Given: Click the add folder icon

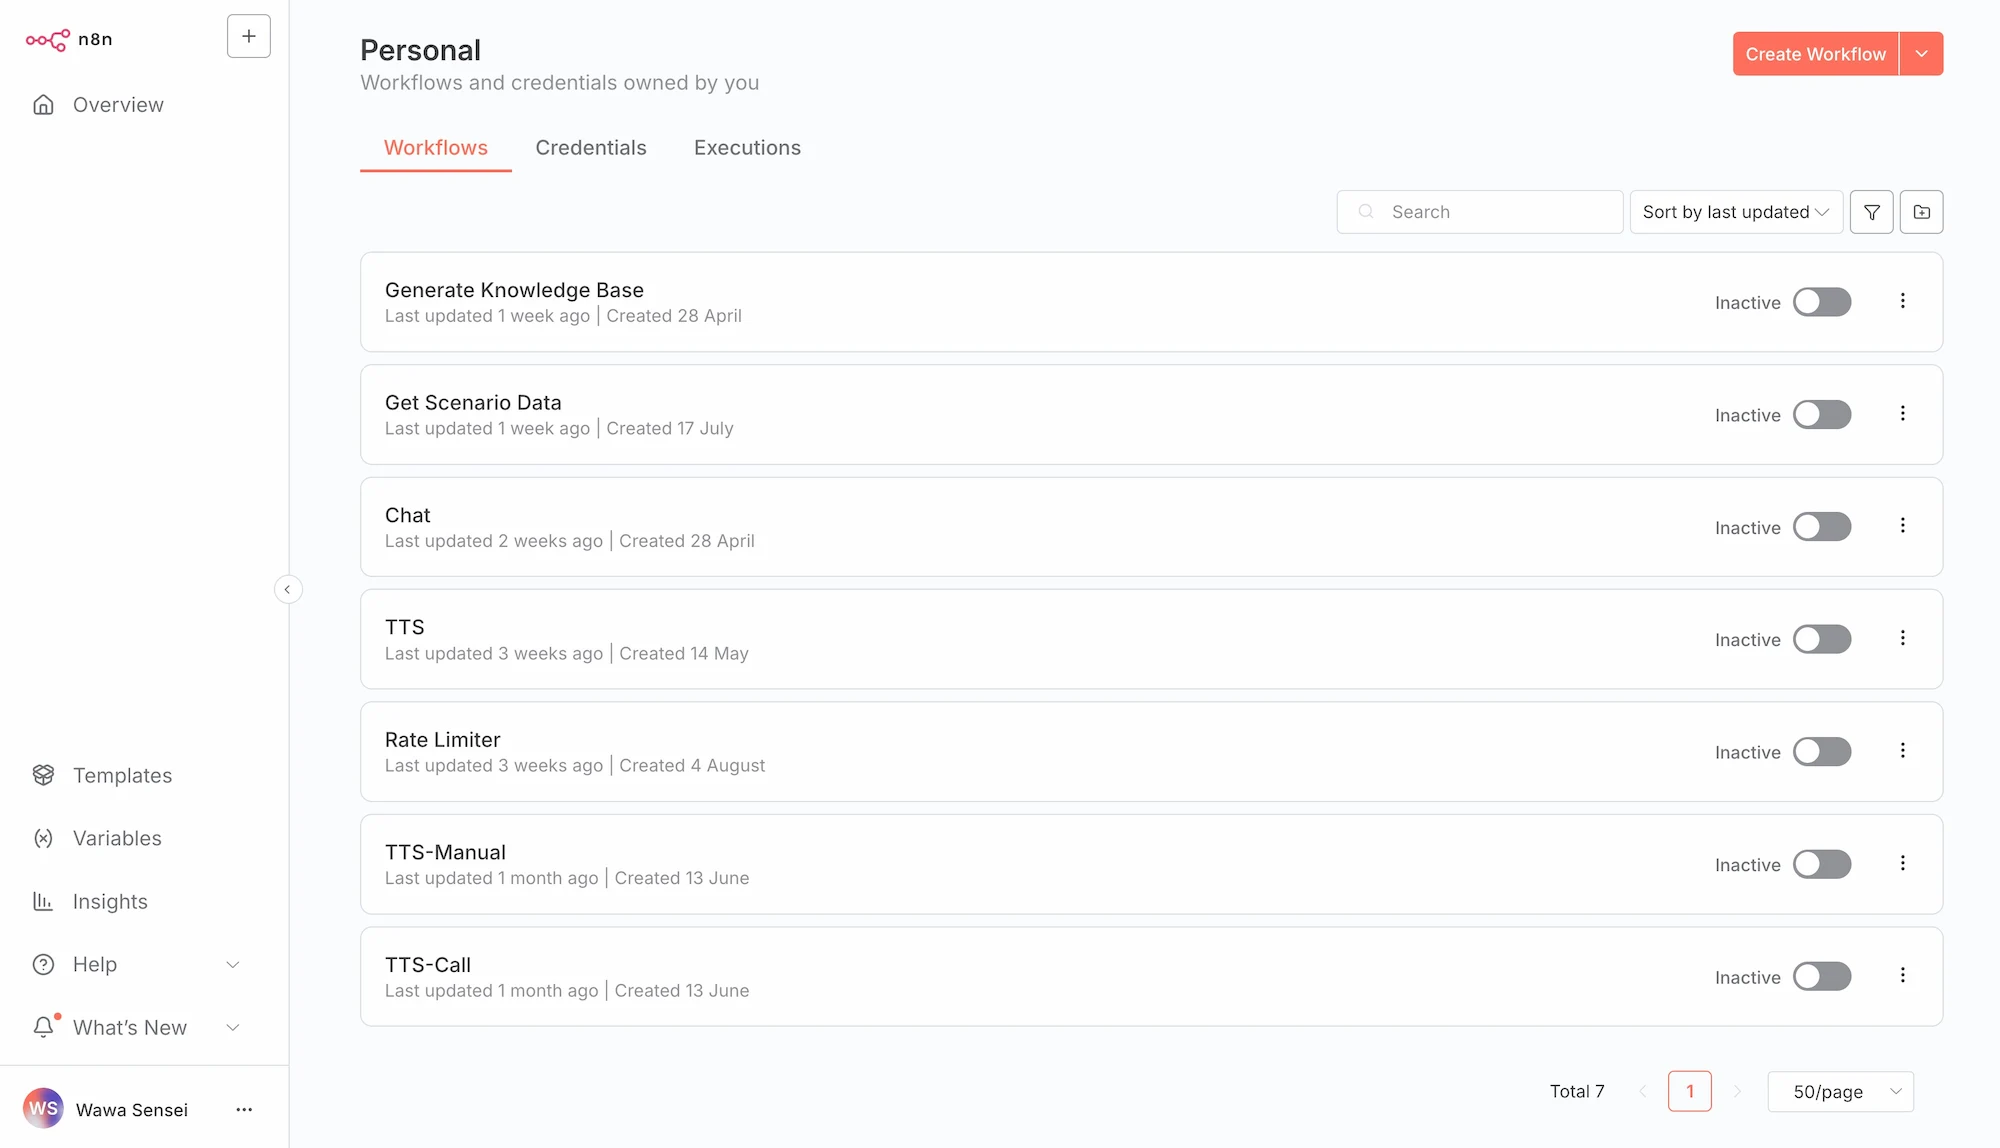Looking at the screenshot, I should [1921, 212].
